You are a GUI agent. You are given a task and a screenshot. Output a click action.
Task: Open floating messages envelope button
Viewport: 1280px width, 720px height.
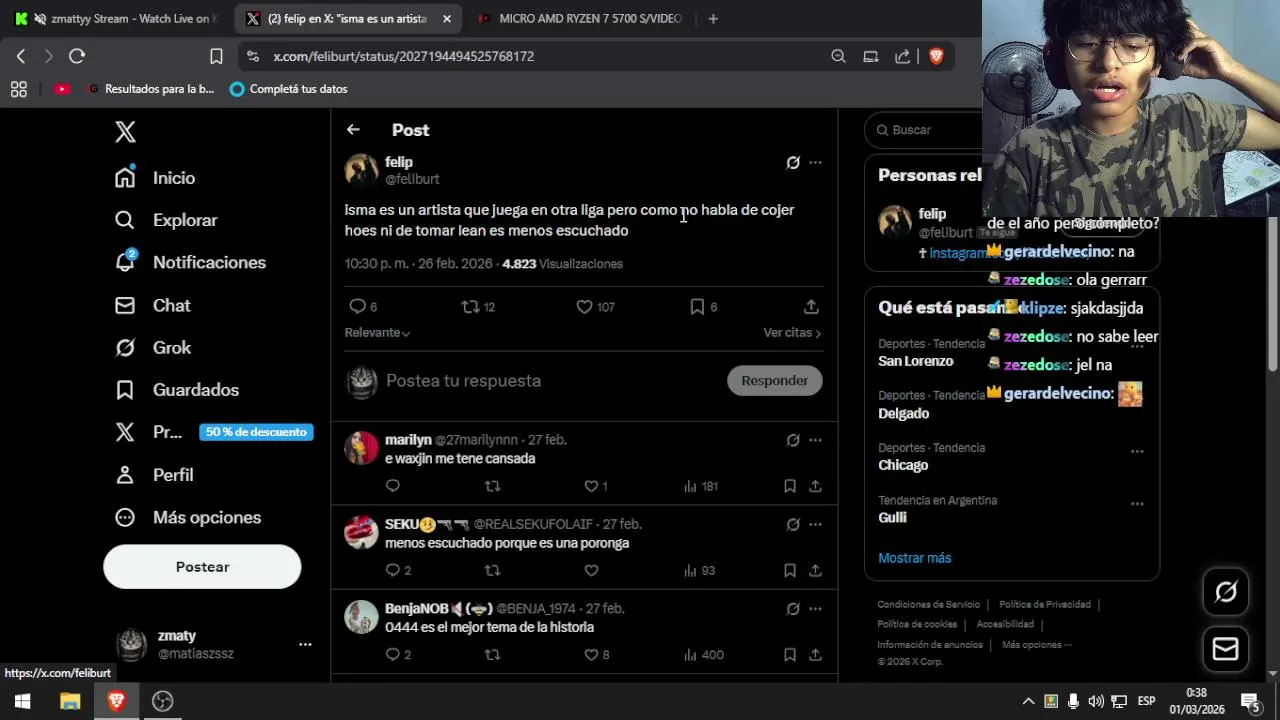[x=1225, y=649]
